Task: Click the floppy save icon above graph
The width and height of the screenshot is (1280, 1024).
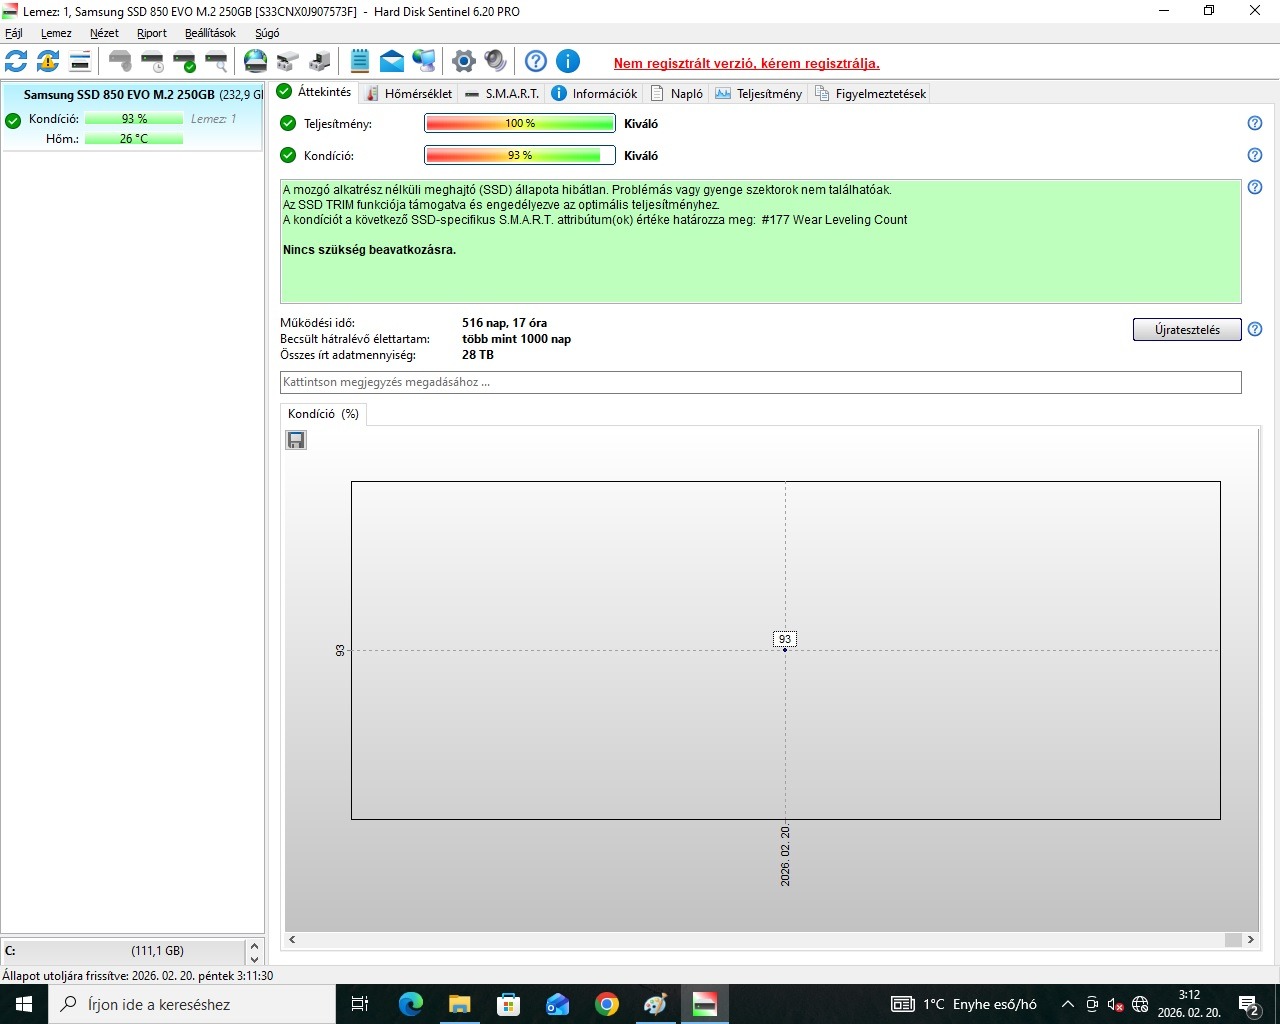Action: tap(296, 440)
